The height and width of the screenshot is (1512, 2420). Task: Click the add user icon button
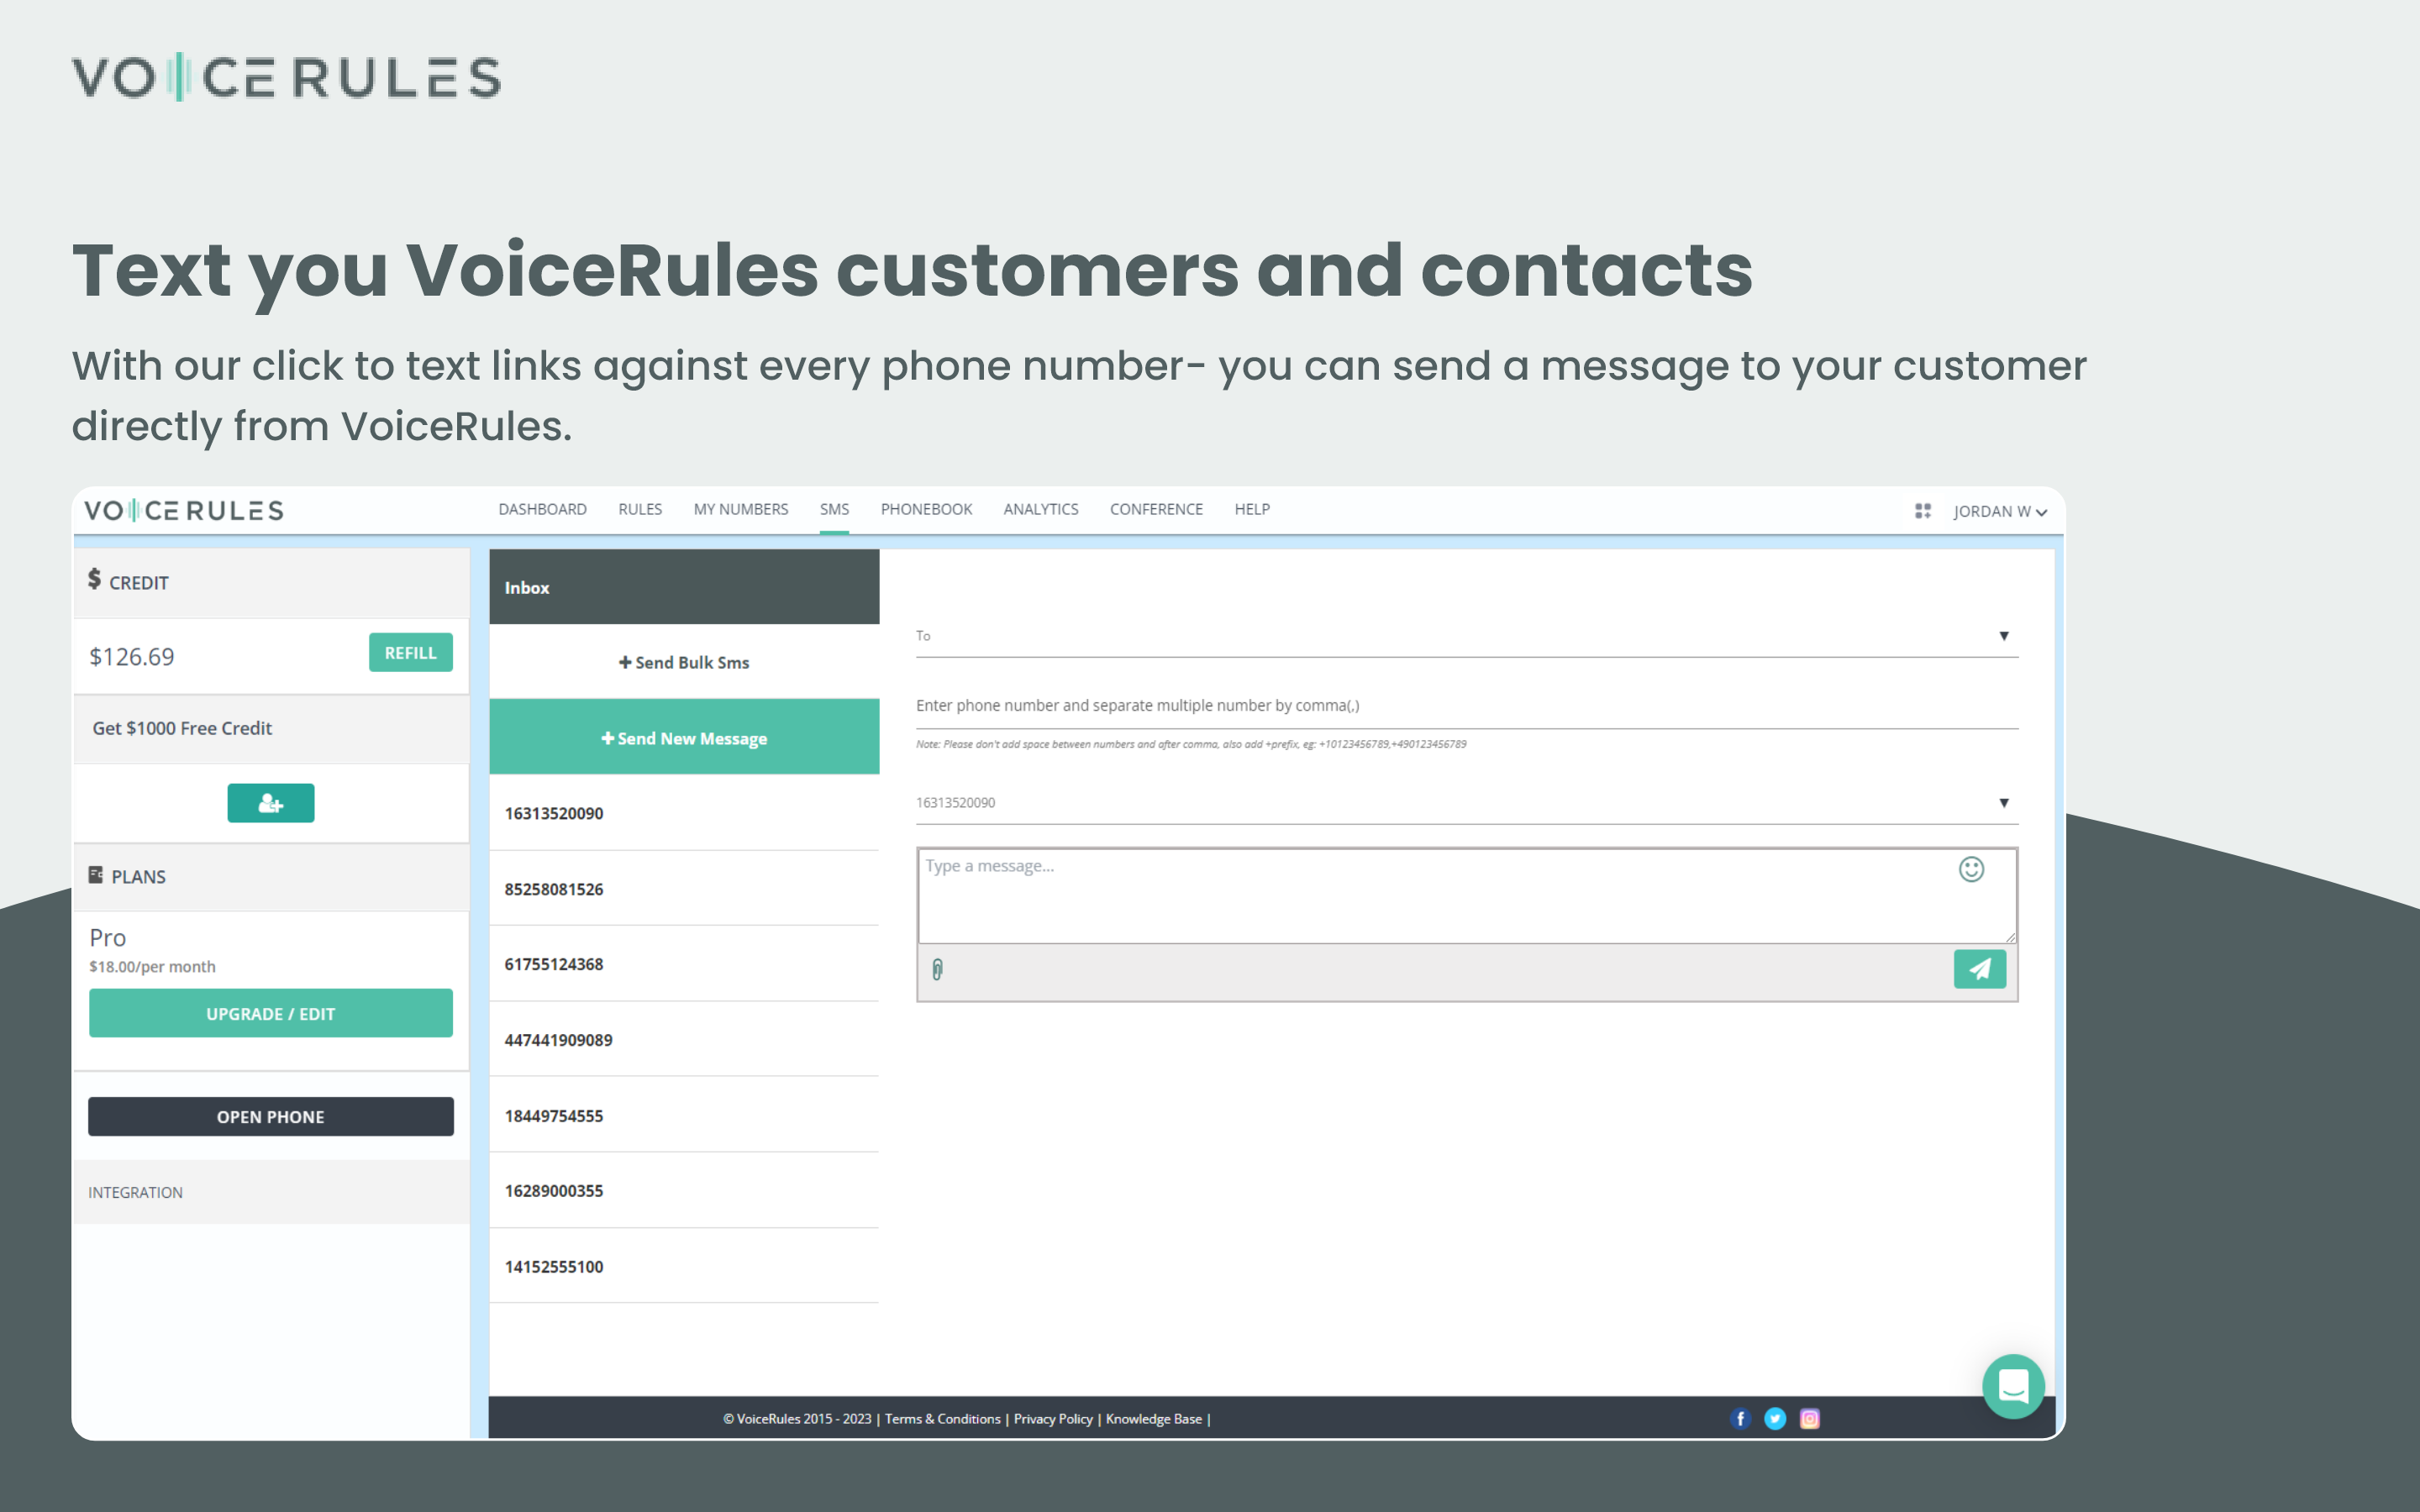pos(271,803)
